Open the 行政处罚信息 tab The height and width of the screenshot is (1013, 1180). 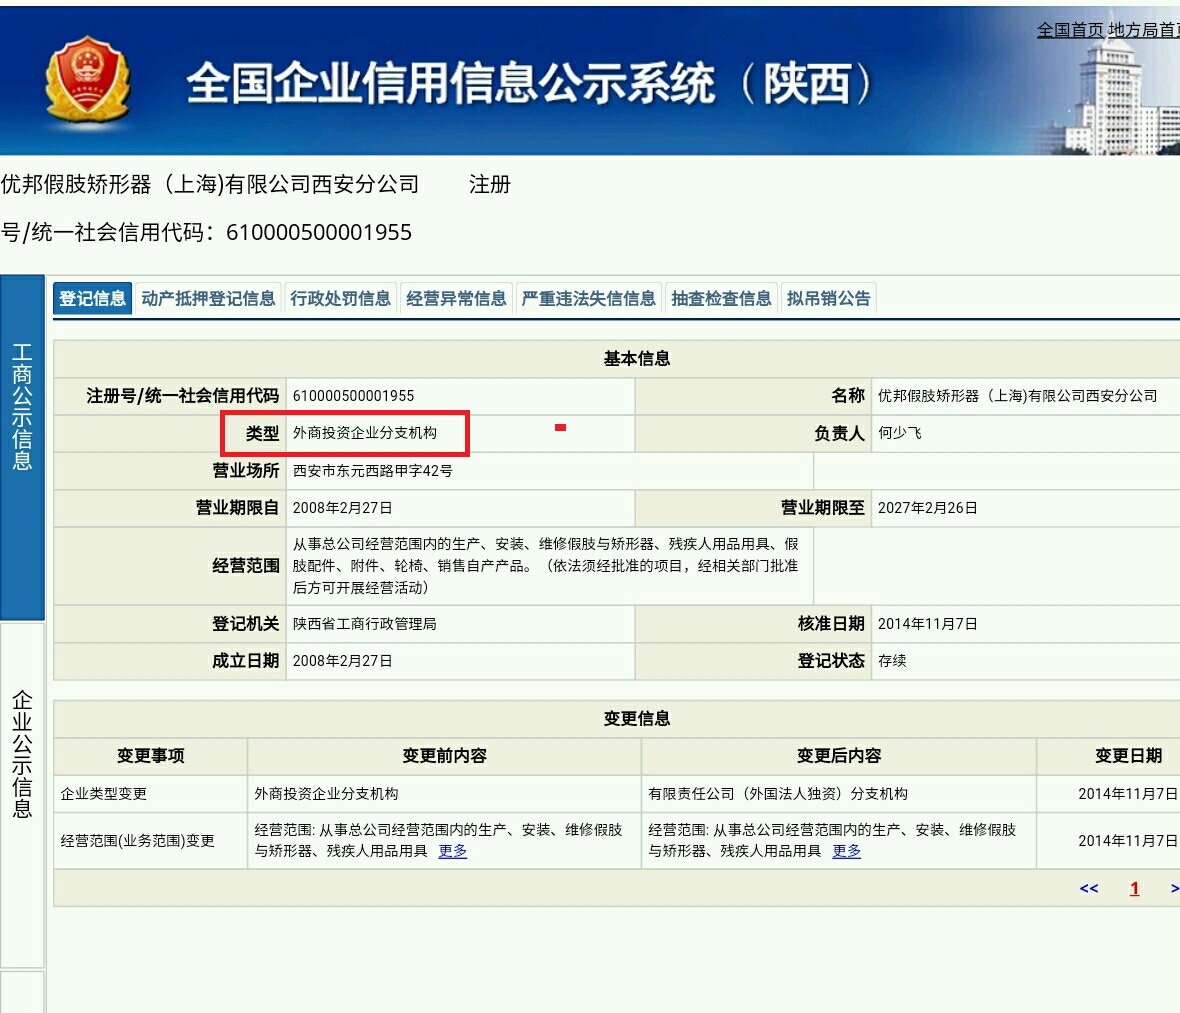click(341, 297)
